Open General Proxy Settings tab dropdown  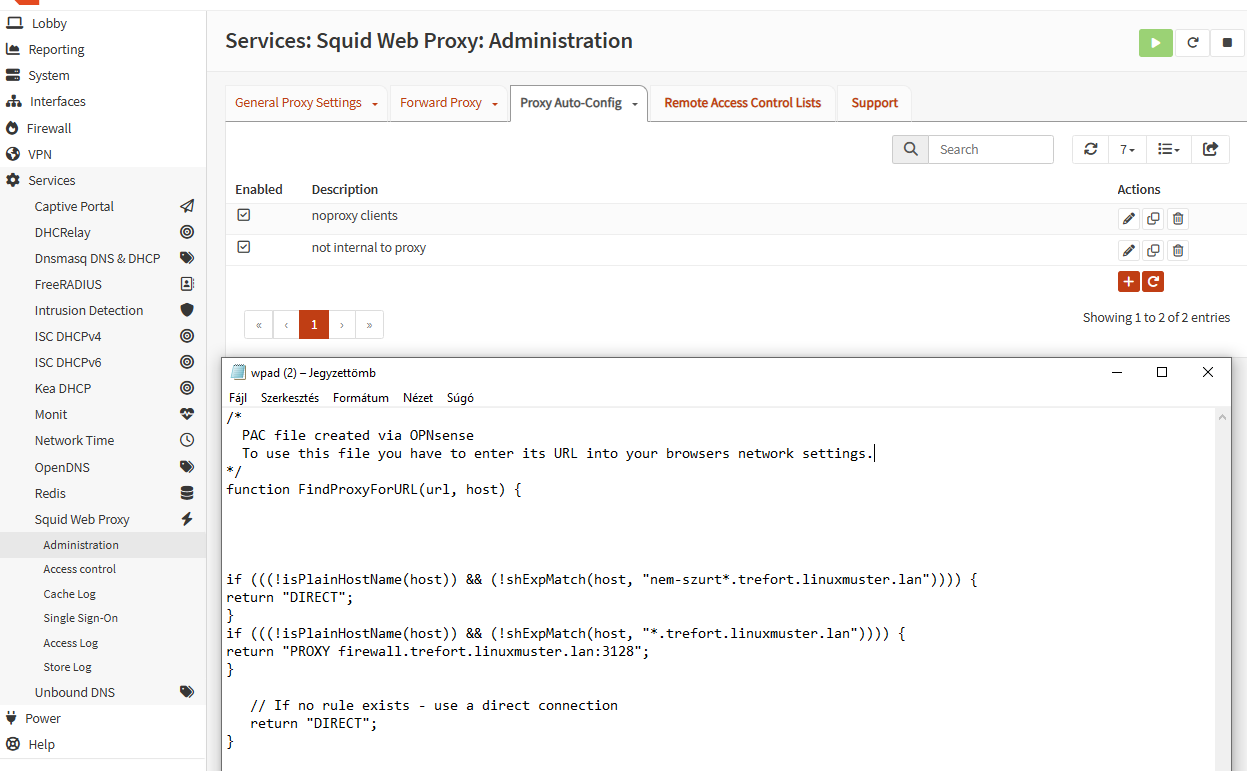pyautogui.click(x=376, y=104)
